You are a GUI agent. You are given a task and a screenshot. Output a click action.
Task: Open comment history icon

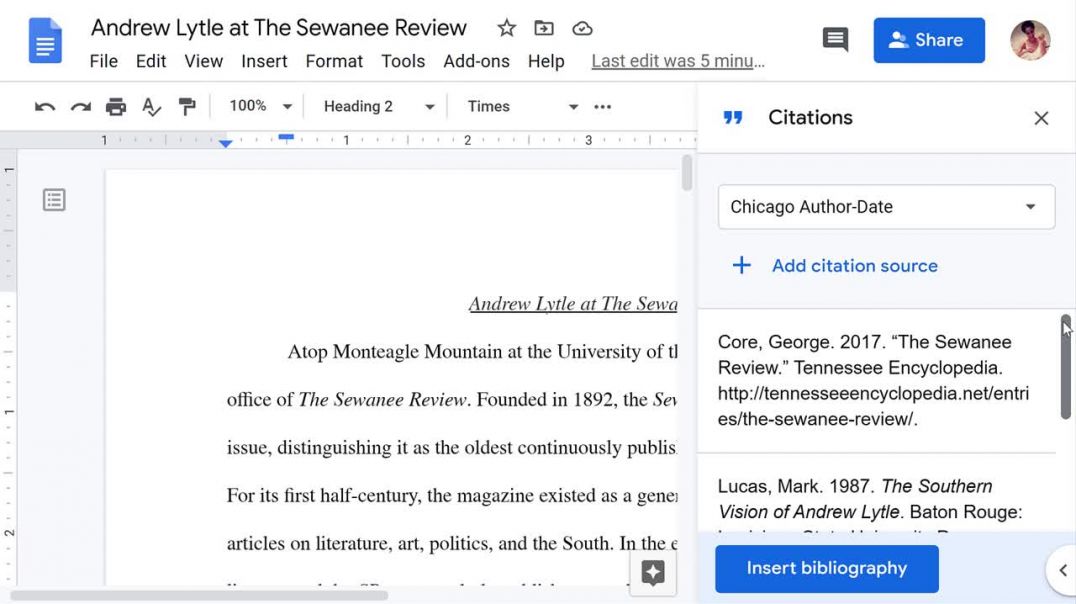(835, 40)
